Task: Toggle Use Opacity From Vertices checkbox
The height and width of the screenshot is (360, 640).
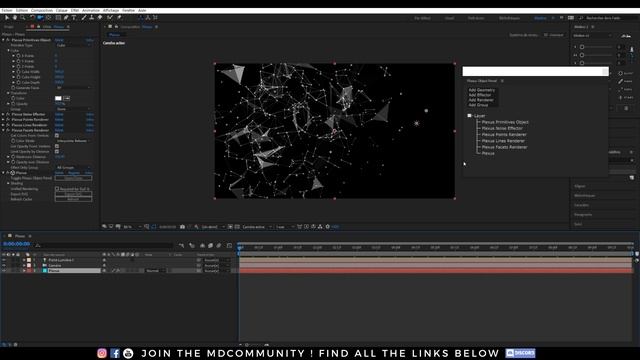Action: click(x=57, y=146)
